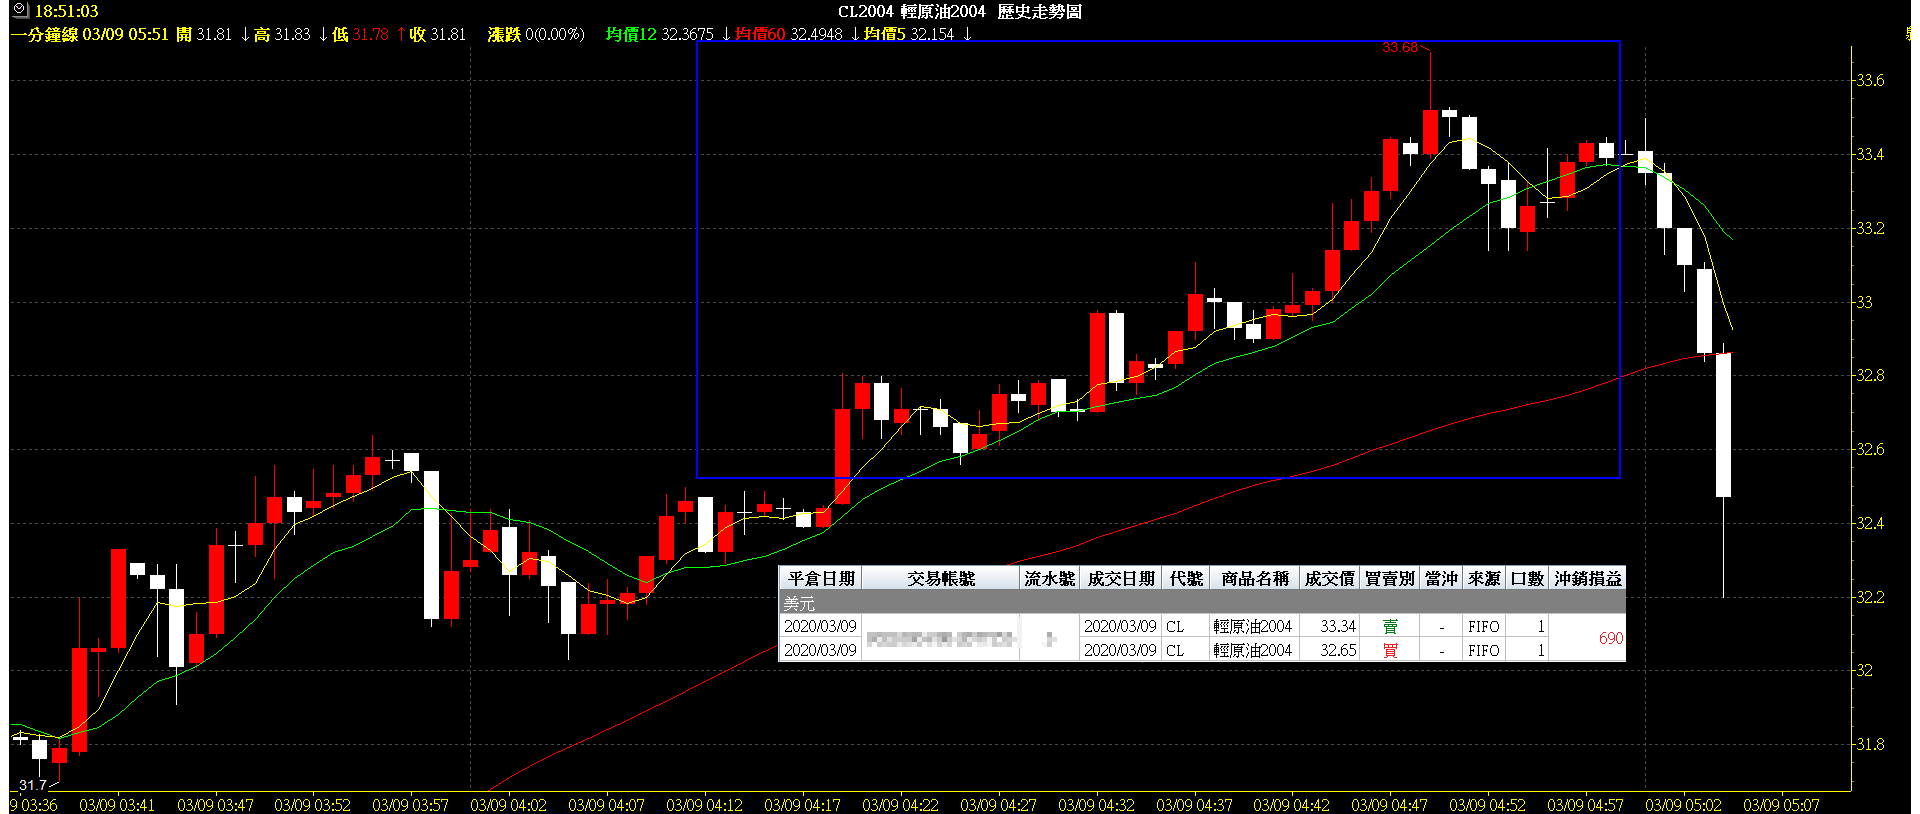This screenshot has width=1920, height=814.
Task: Click the 買賣別 column header
Action: (x=1390, y=578)
